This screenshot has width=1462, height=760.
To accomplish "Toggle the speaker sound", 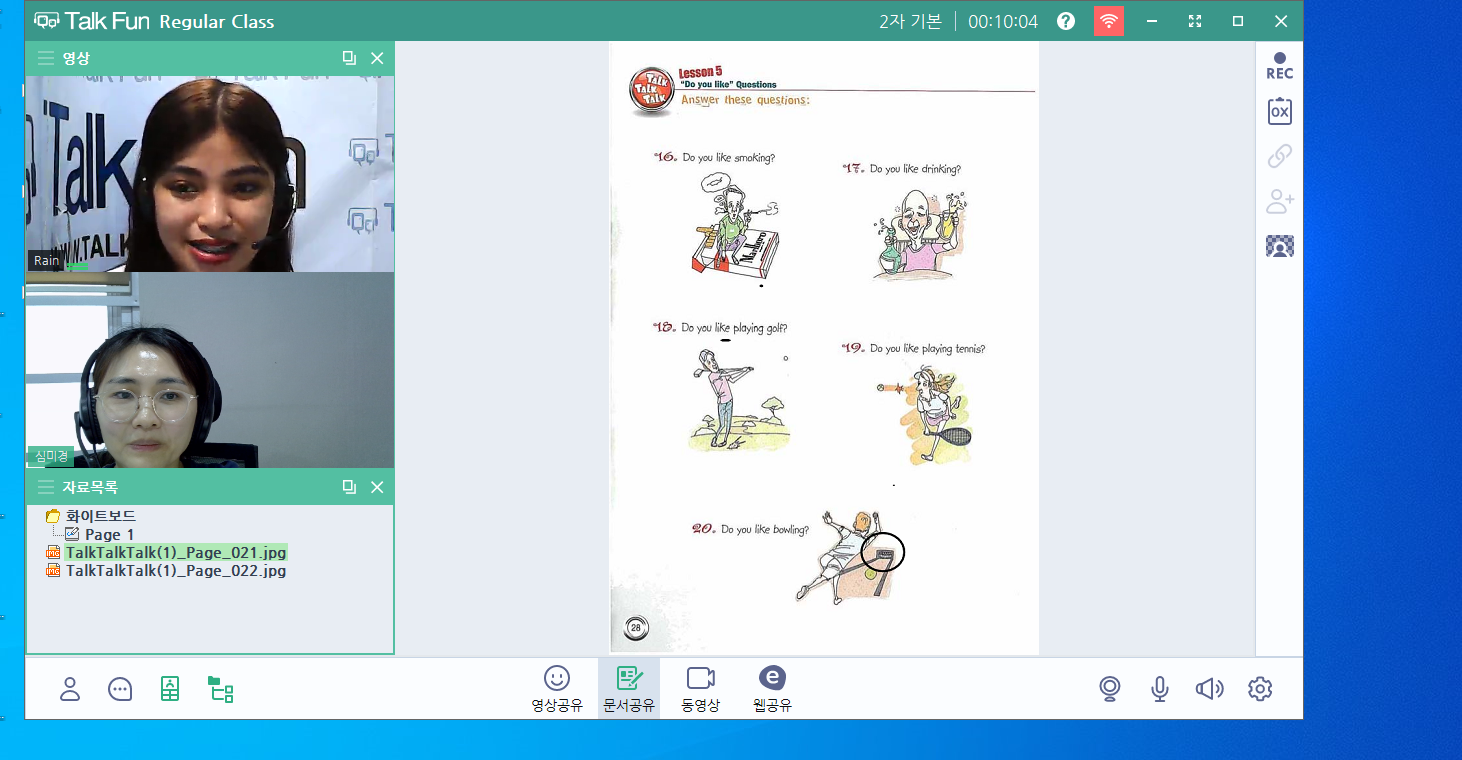I will click(1209, 689).
